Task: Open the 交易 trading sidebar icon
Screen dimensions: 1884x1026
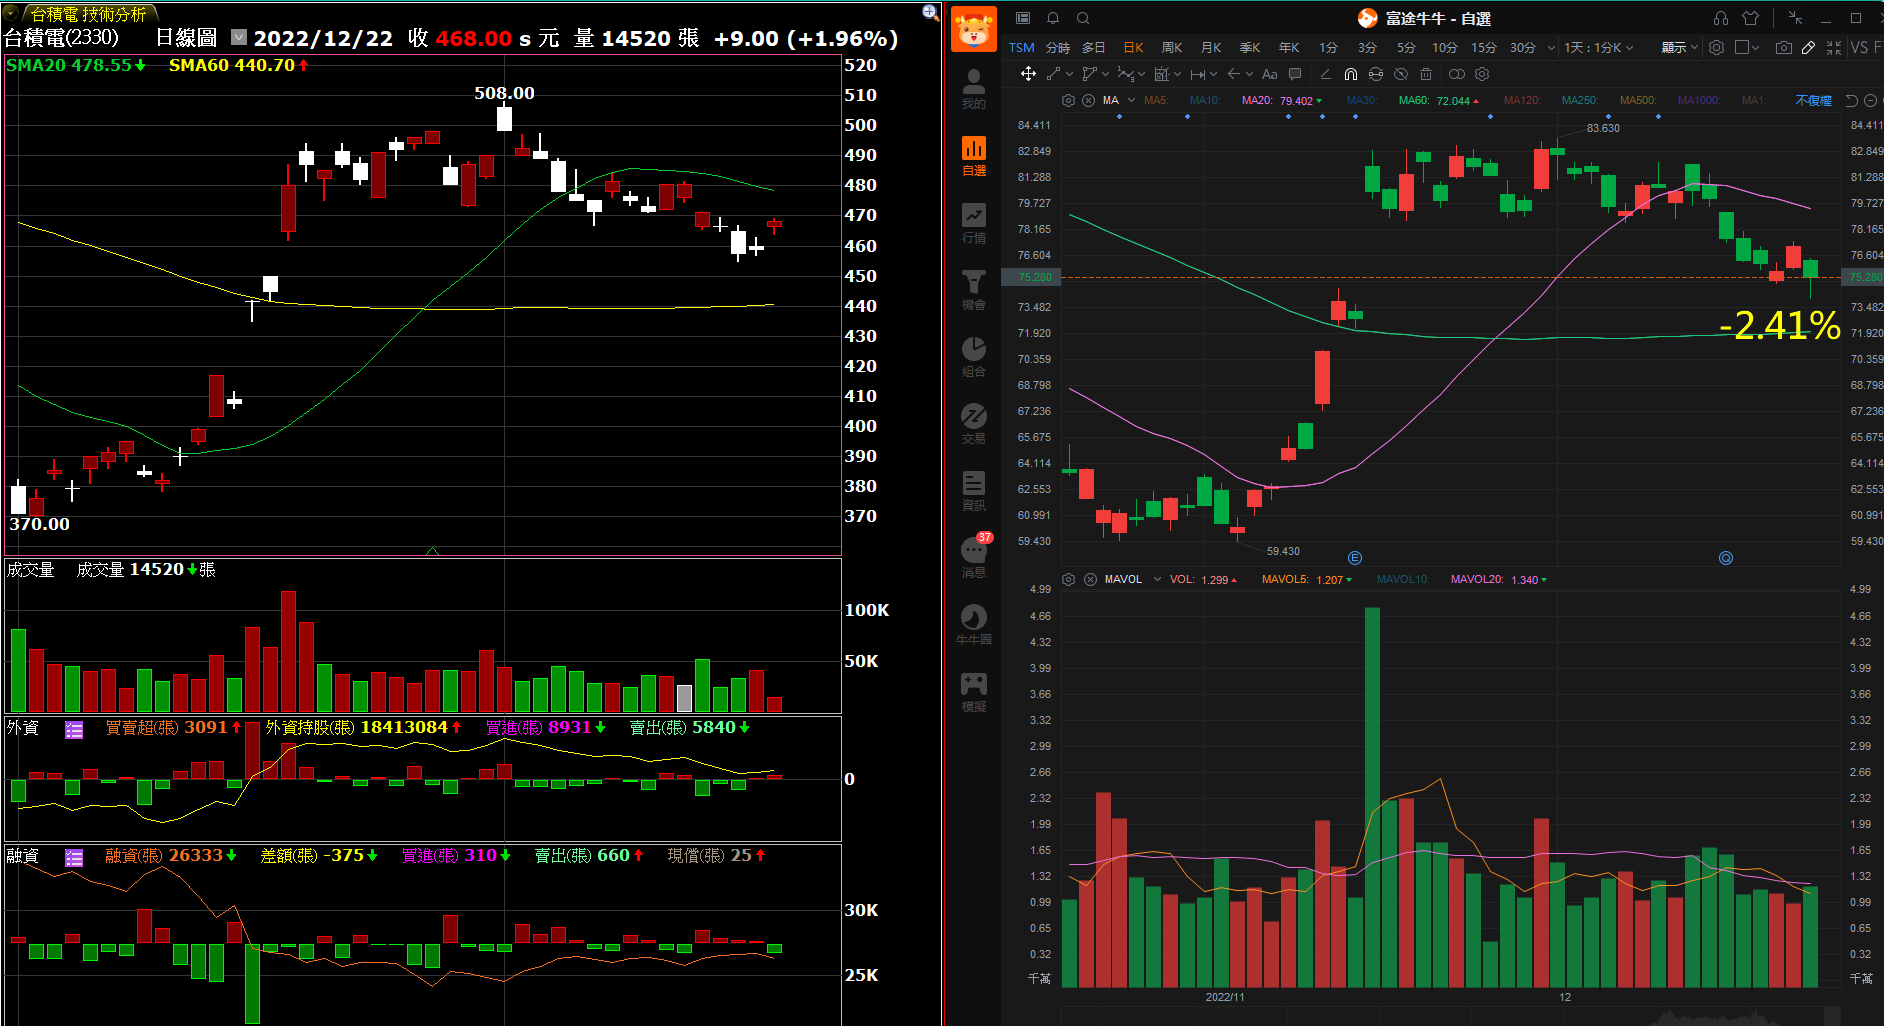Action: coord(973,424)
